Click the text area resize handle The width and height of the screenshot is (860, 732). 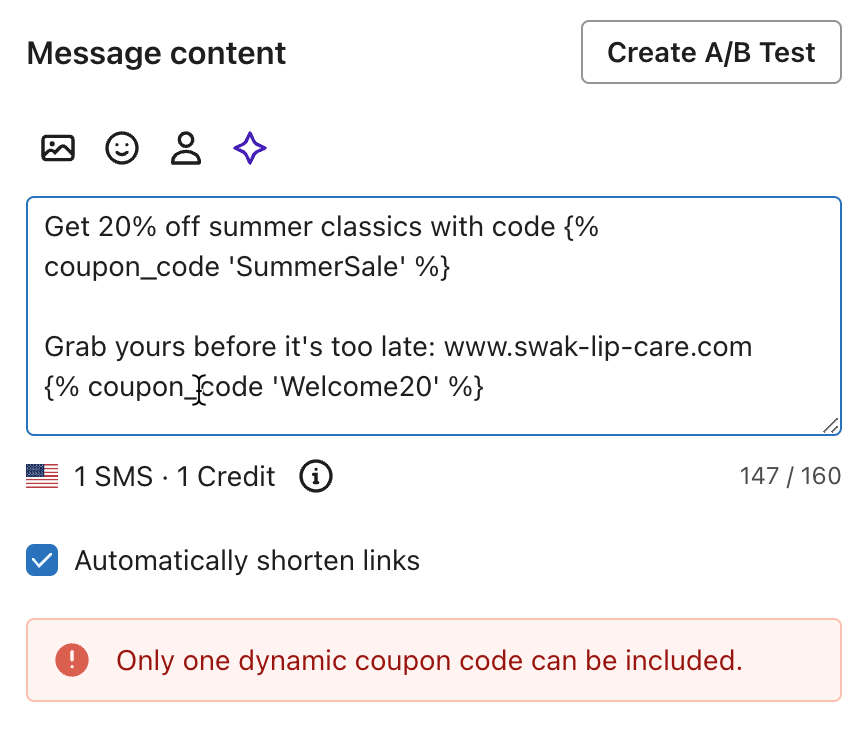click(x=830, y=425)
